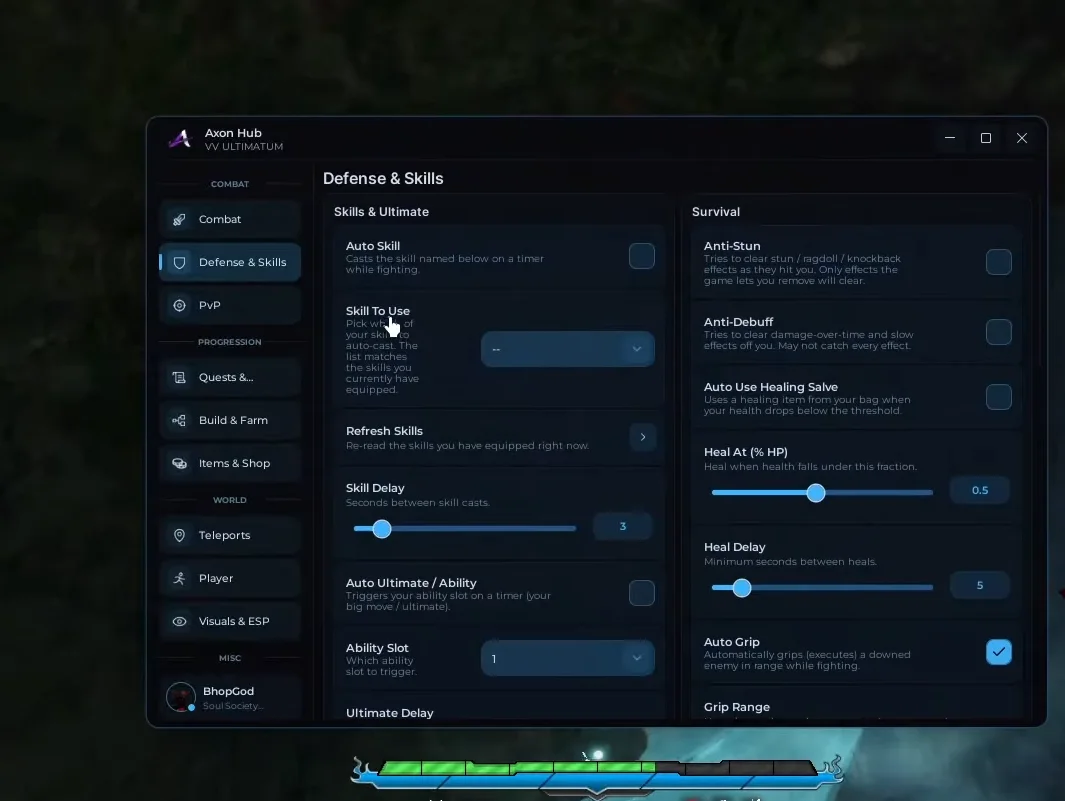This screenshot has height=801, width=1065.
Task: Go to the Build & Farm section
Action: click(230, 421)
